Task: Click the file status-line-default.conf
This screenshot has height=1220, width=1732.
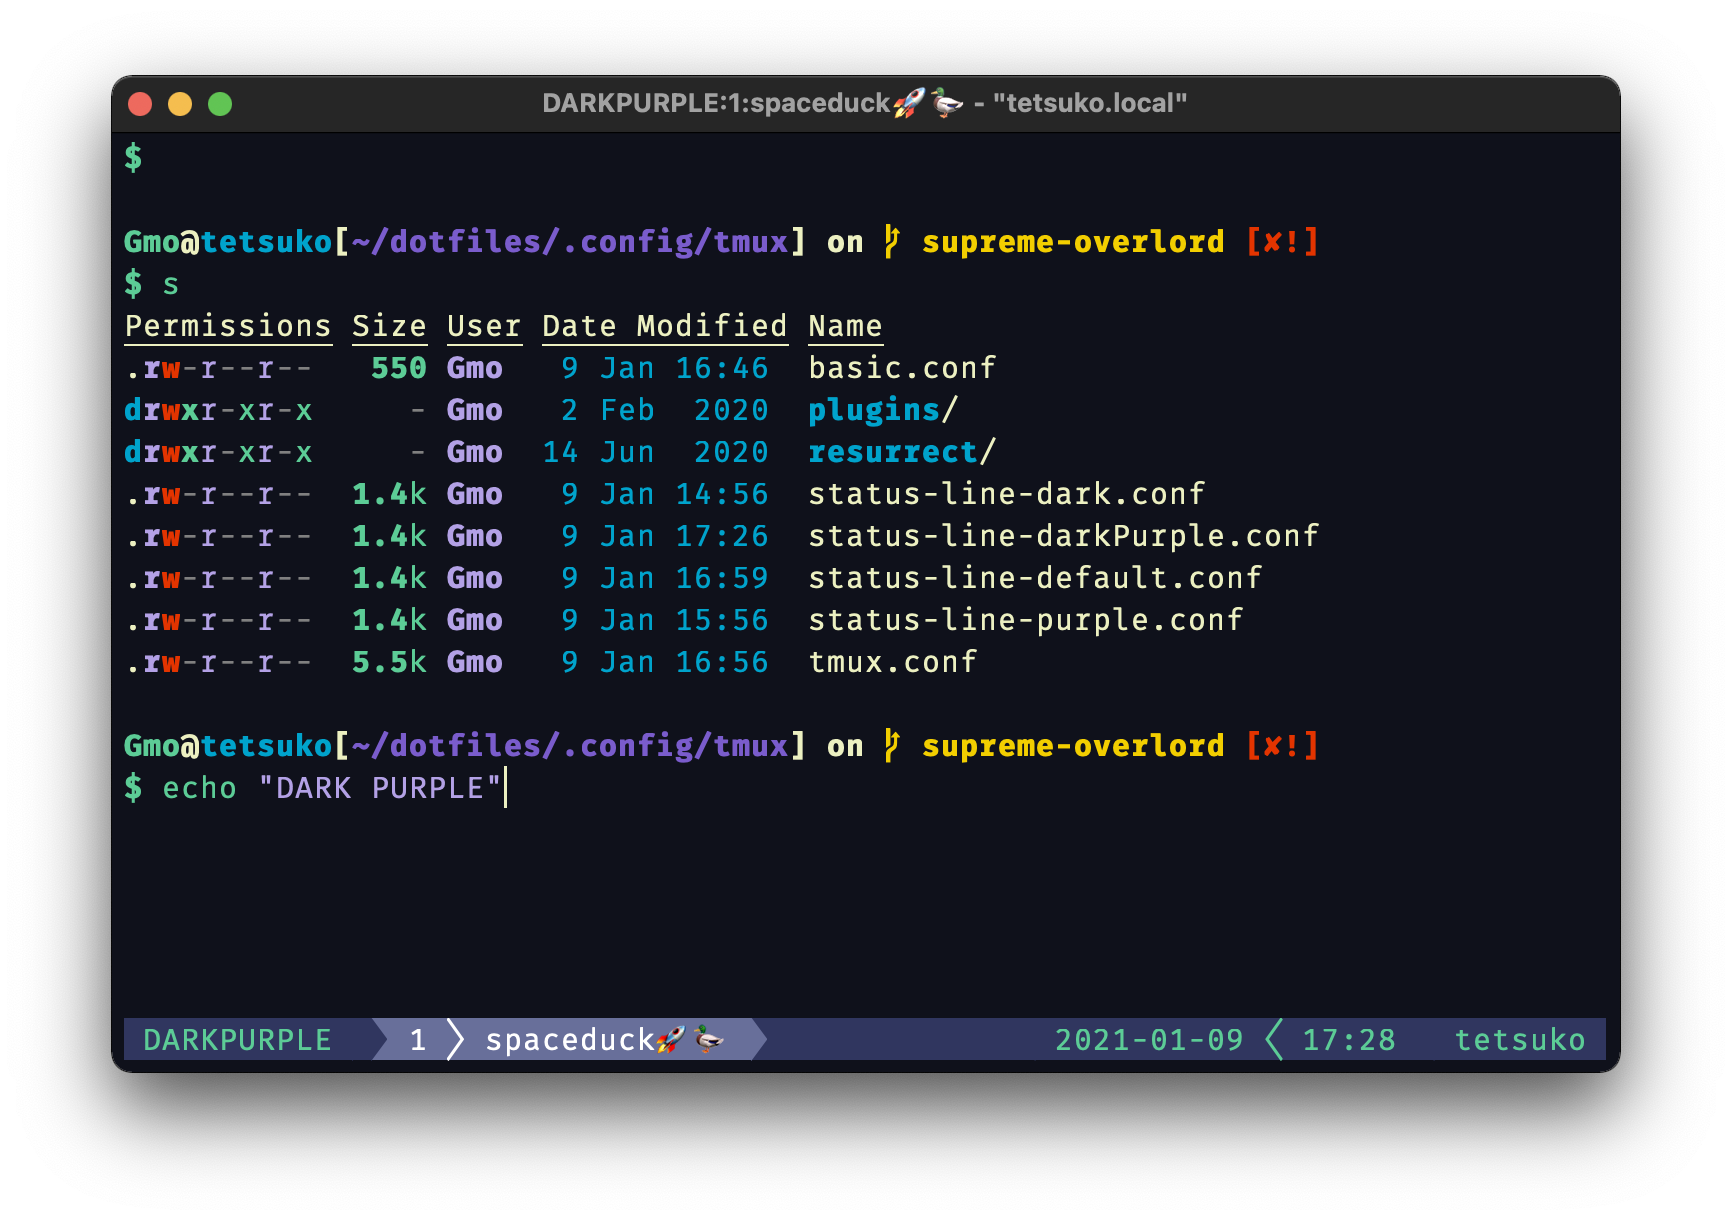Action: (1035, 578)
